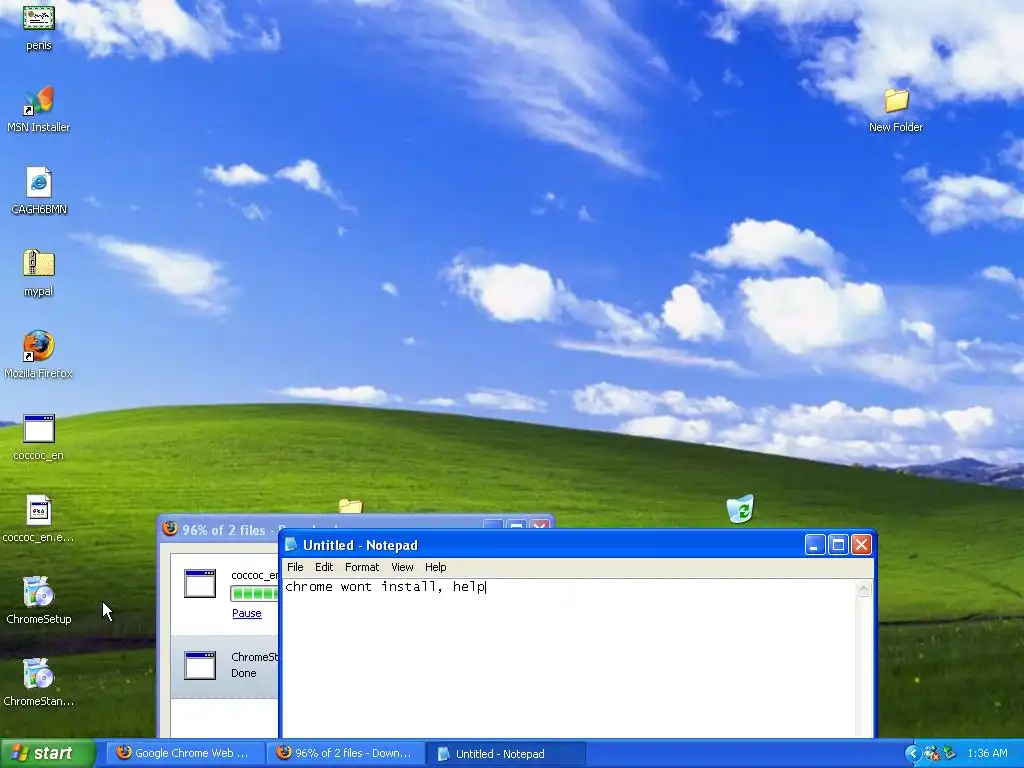This screenshot has height=768, width=1024.
Task: Minimize the Notepad window
Action: tap(814, 545)
